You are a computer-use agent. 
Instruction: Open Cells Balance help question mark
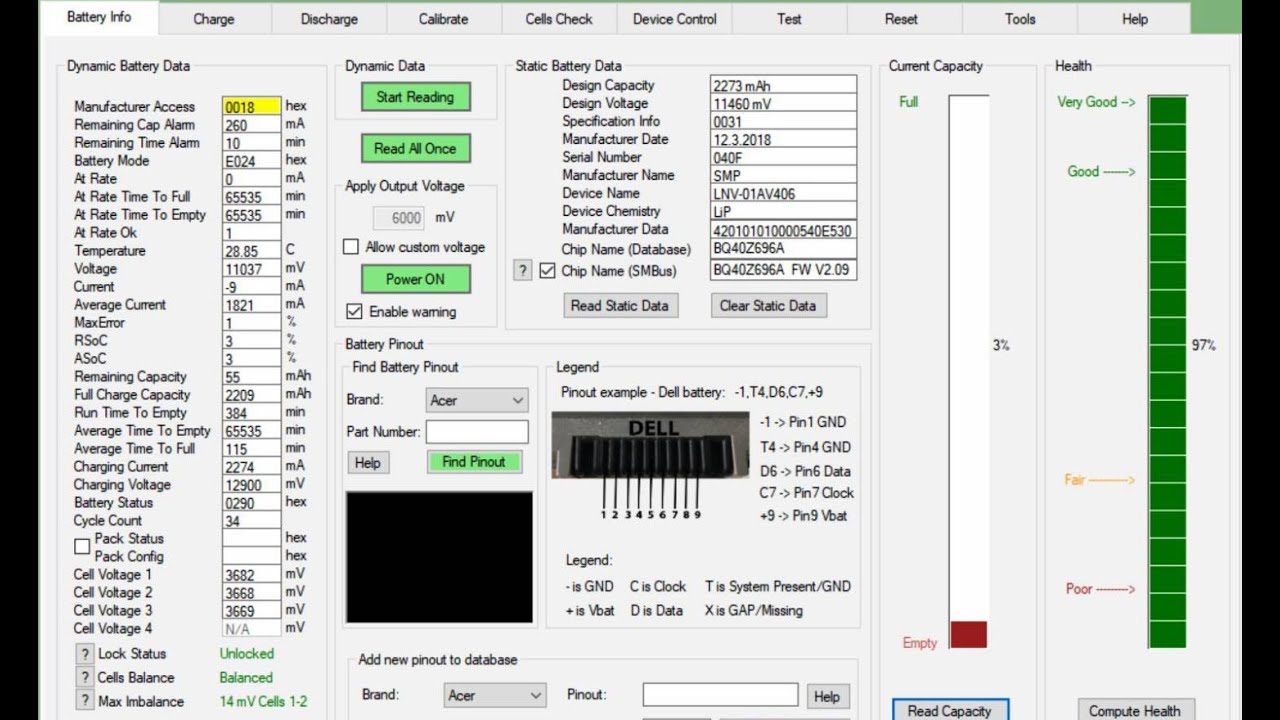pyautogui.click(x=84, y=678)
